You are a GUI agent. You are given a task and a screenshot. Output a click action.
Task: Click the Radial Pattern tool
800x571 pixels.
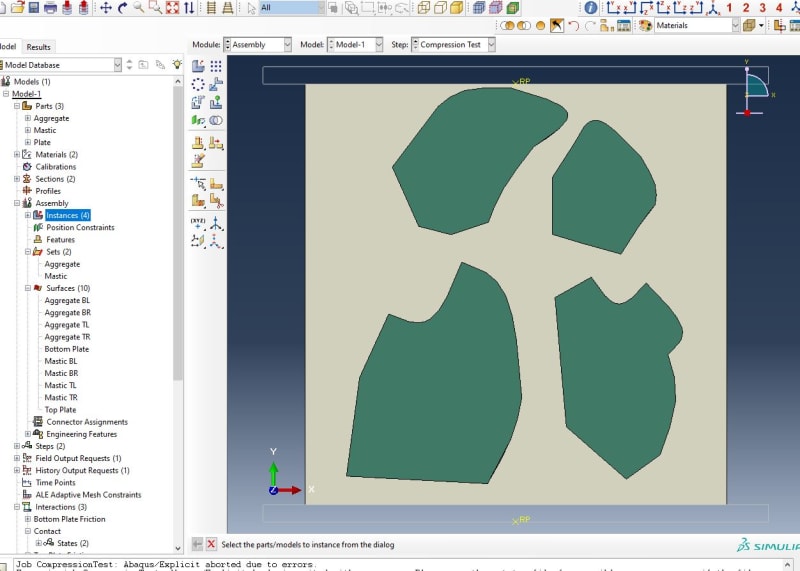coord(198,84)
